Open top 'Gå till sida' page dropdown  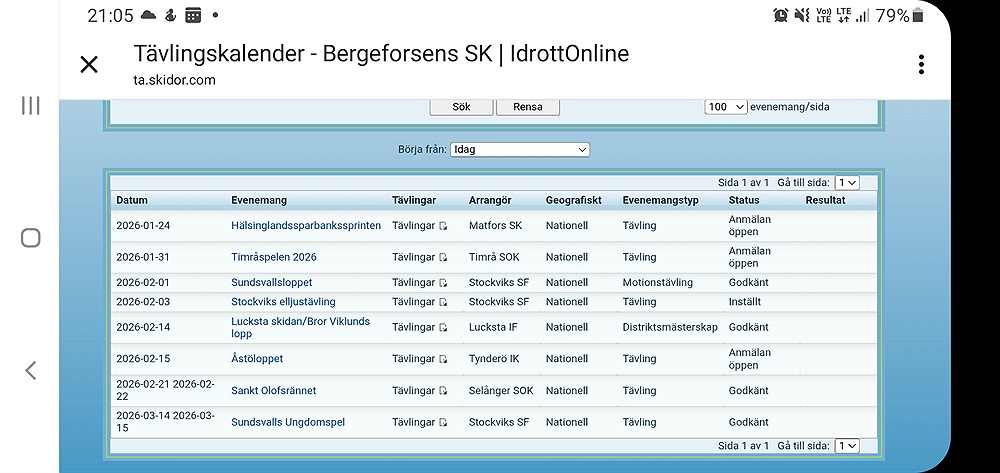(x=847, y=183)
